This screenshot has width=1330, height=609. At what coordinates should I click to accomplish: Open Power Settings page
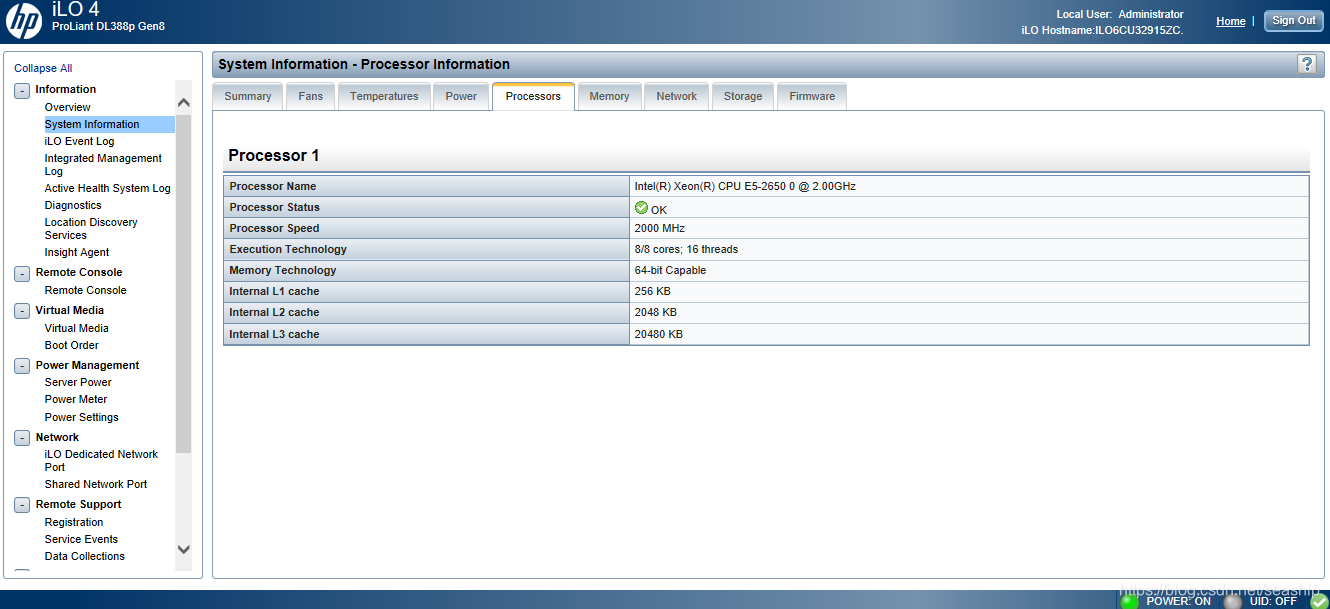pos(81,417)
